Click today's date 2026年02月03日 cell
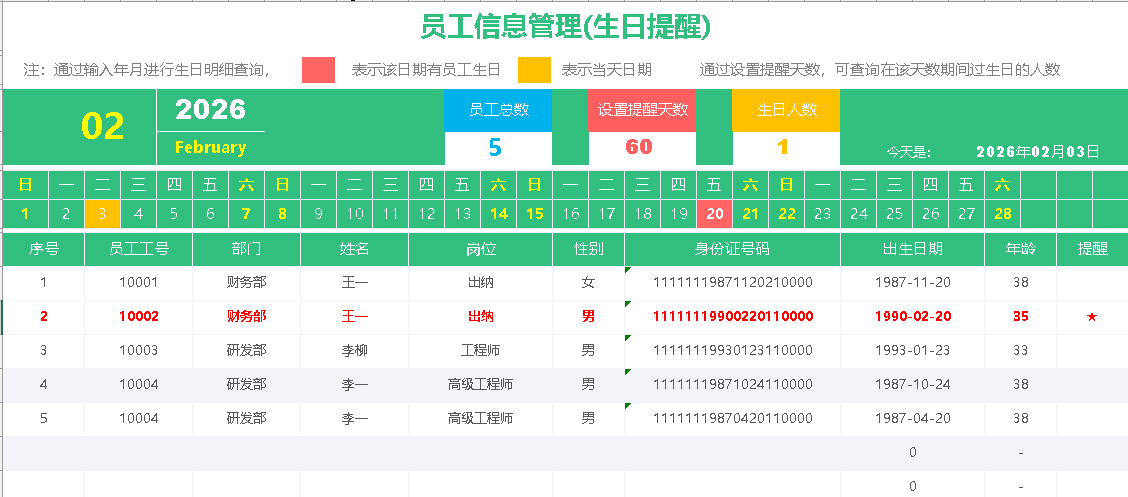 point(1037,152)
